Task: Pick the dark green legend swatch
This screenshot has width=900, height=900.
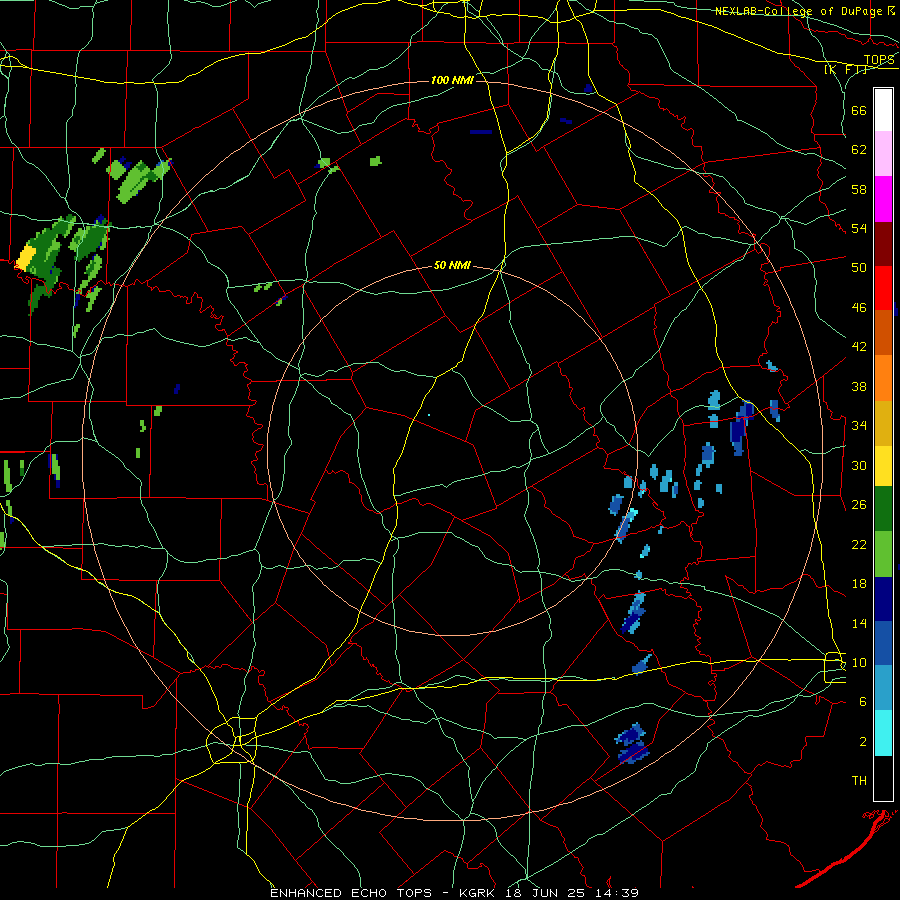Action: tap(883, 510)
